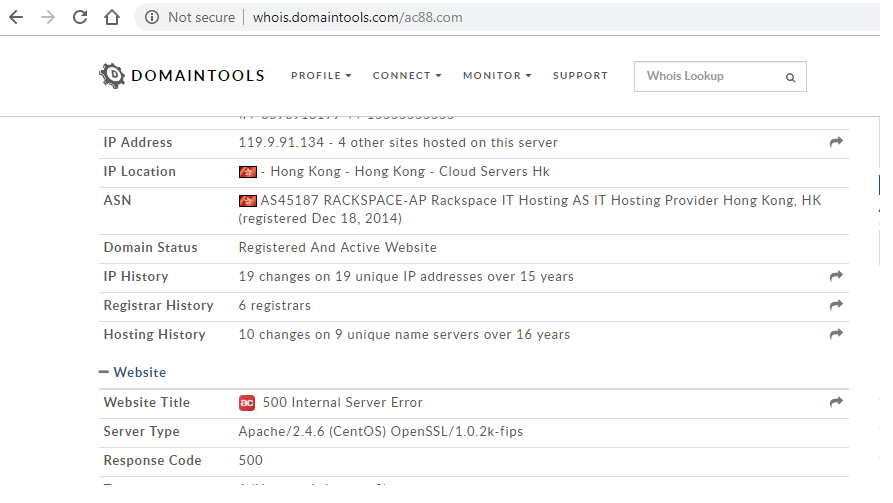Open the SUPPORT menu item
This screenshot has width=893, height=503.
pyautogui.click(x=580, y=75)
